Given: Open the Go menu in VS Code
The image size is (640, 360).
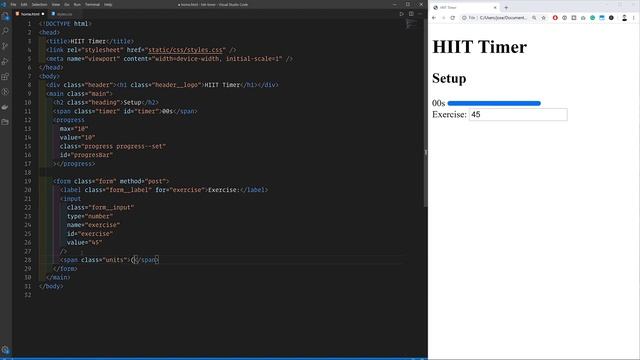Looking at the screenshot, I should [67, 4].
